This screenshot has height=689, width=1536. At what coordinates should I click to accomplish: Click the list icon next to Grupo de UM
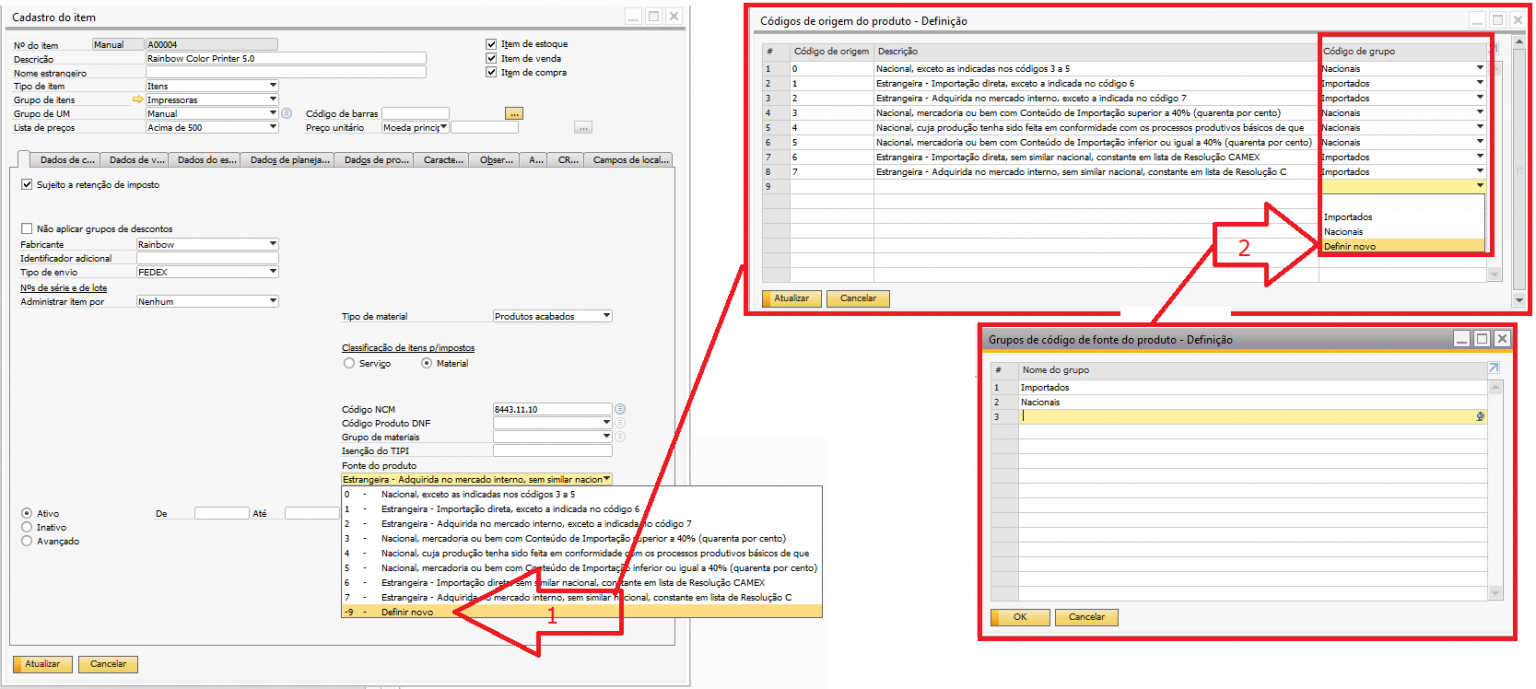(286, 114)
